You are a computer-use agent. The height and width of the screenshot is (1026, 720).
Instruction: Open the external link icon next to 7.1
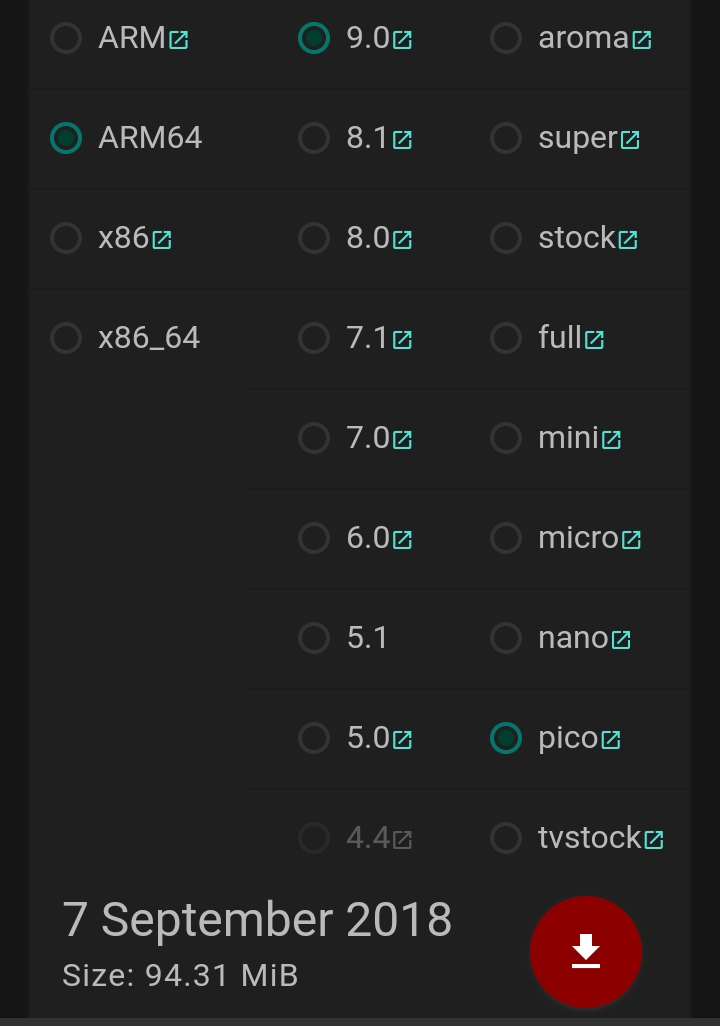click(403, 340)
